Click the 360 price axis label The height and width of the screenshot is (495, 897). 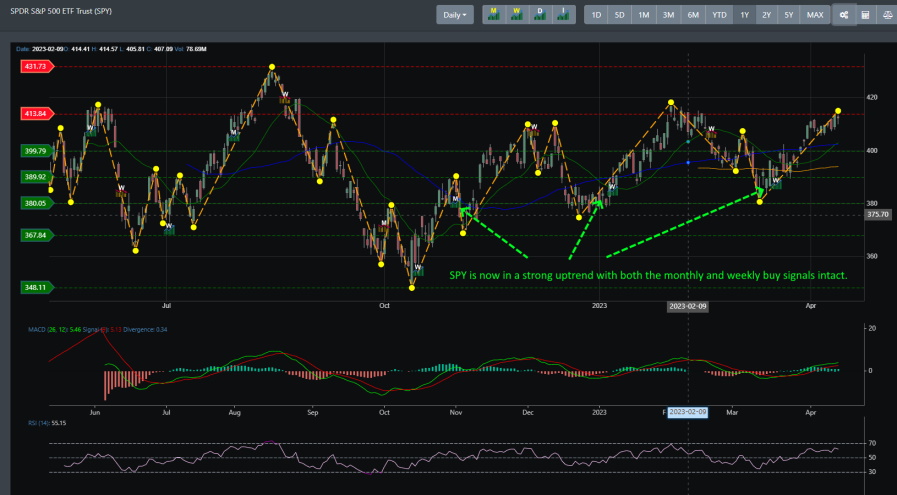coord(872,256)
